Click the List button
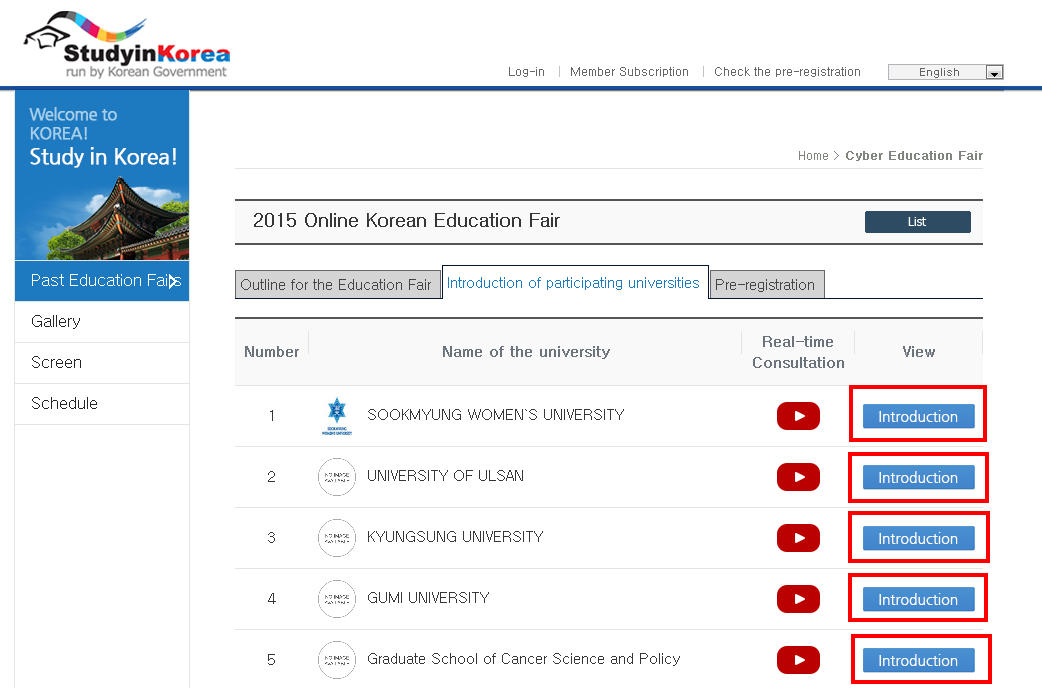The image size is (1042, 688). [x=918, y=222]
